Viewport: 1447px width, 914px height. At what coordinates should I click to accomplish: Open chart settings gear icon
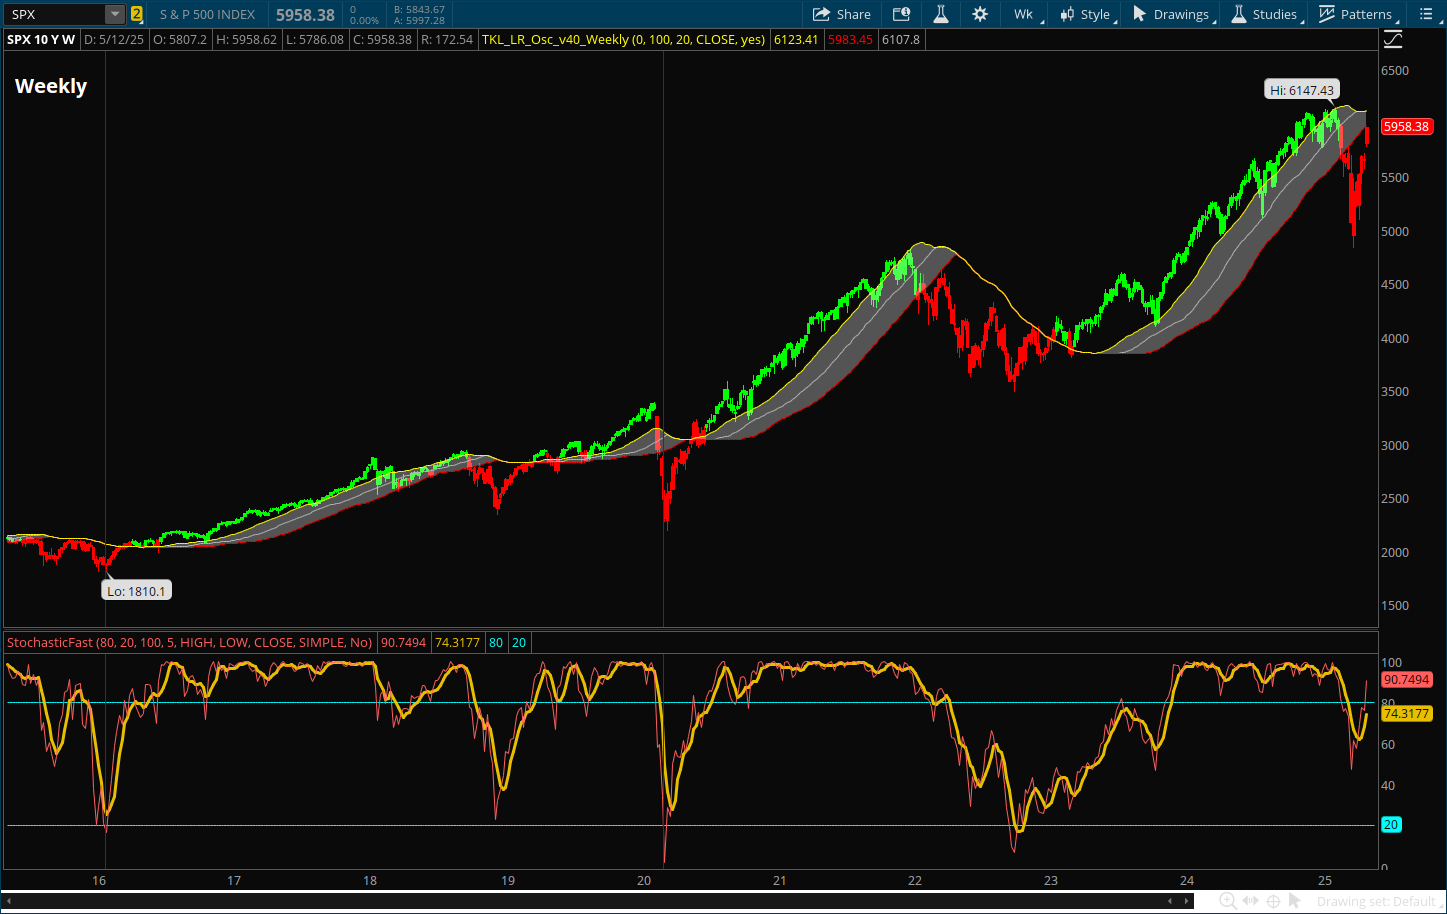(x=980, y=14)
